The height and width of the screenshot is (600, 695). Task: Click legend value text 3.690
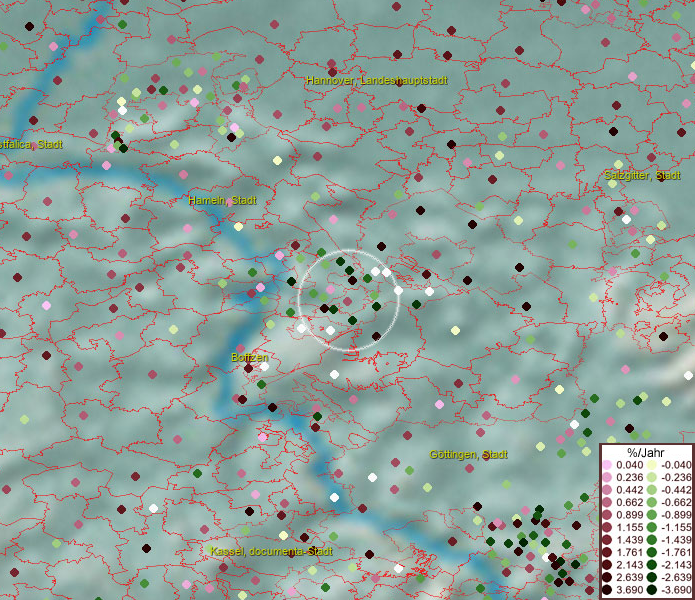coord(629,590)
